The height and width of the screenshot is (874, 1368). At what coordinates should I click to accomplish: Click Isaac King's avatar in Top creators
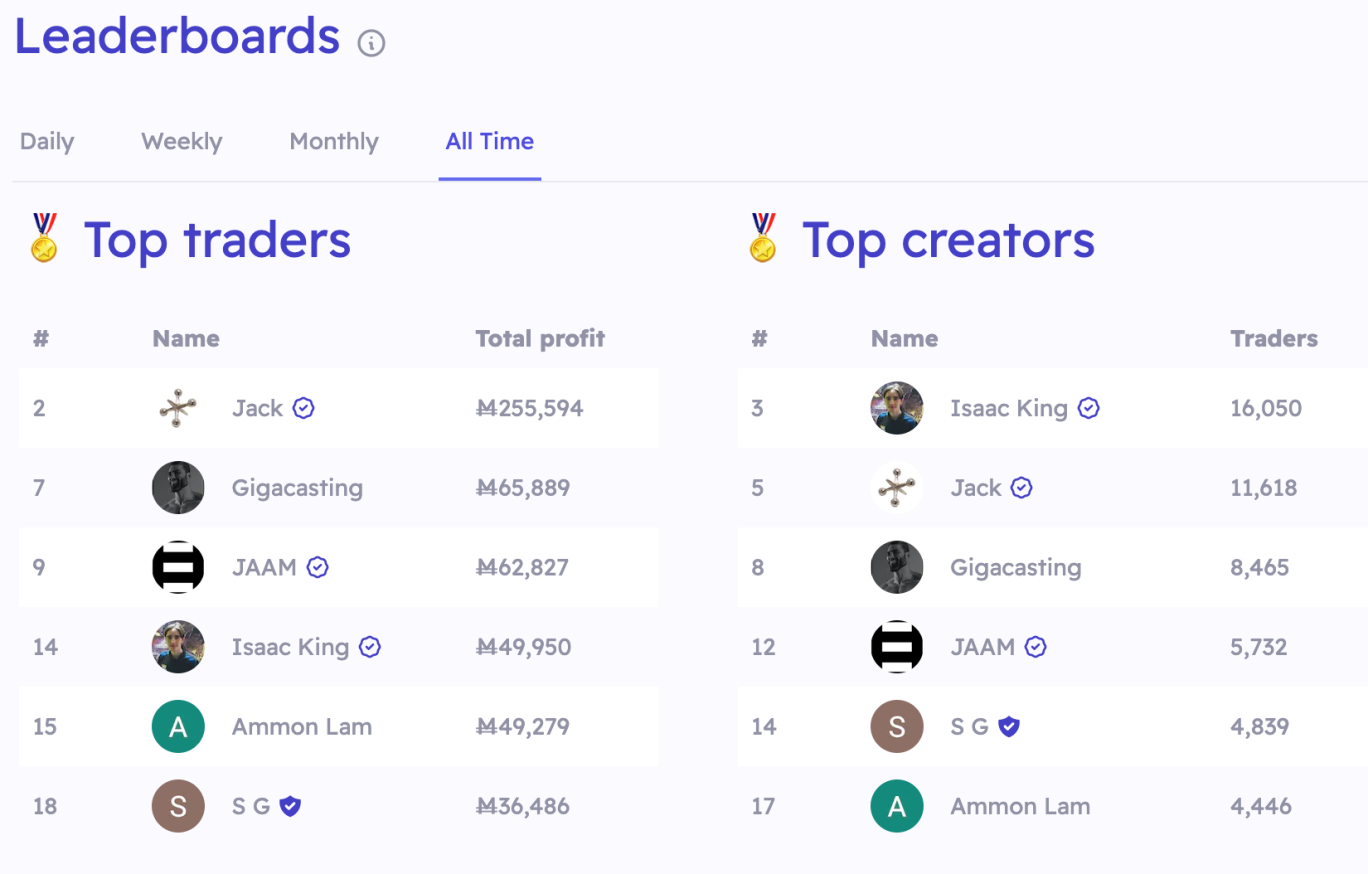tap(897, 408)
